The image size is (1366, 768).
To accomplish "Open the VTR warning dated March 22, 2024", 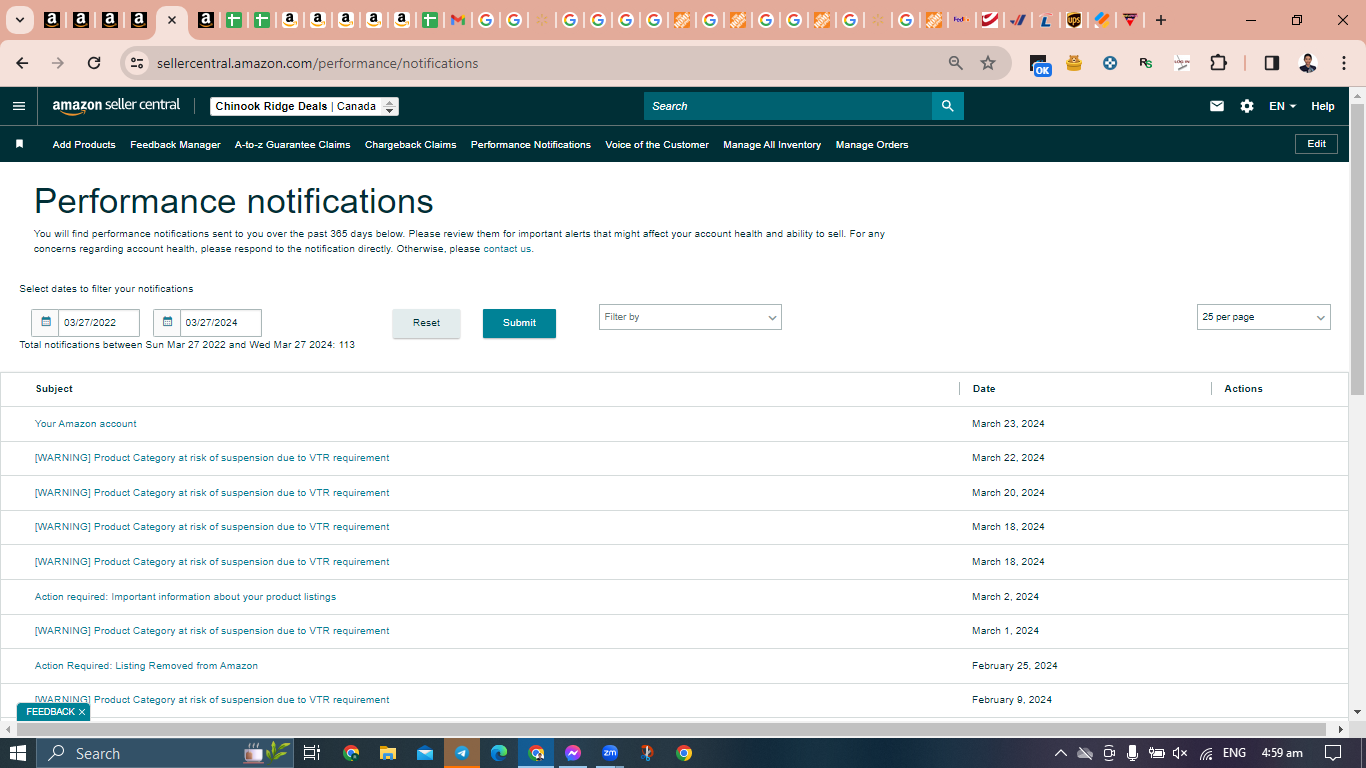I will pyautogui.click(x=212, y=458).
